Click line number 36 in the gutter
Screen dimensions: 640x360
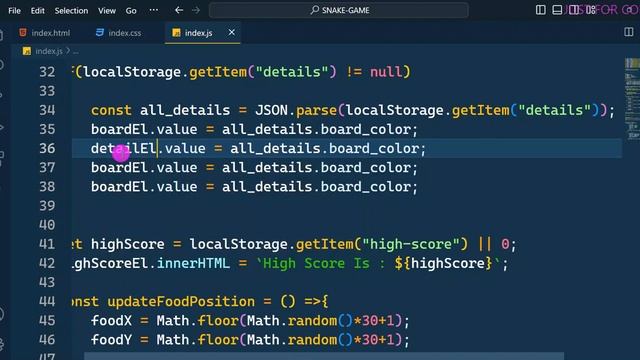pyautogui.click(x=47, y=149)
